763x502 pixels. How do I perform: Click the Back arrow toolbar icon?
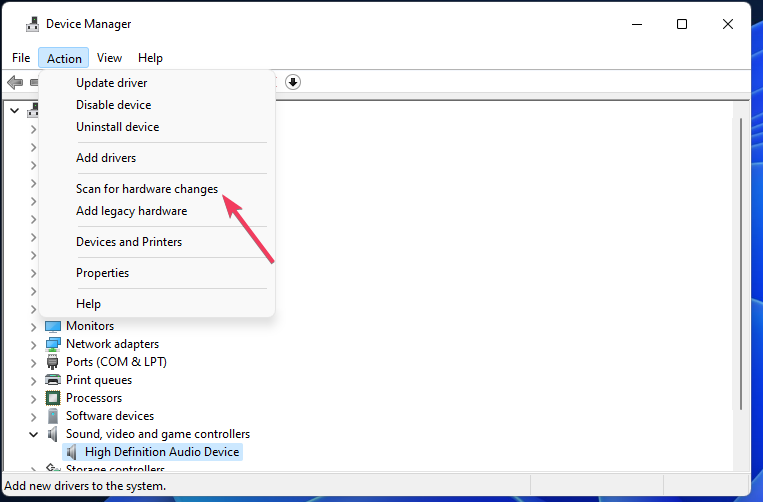(x=15, y=82)
